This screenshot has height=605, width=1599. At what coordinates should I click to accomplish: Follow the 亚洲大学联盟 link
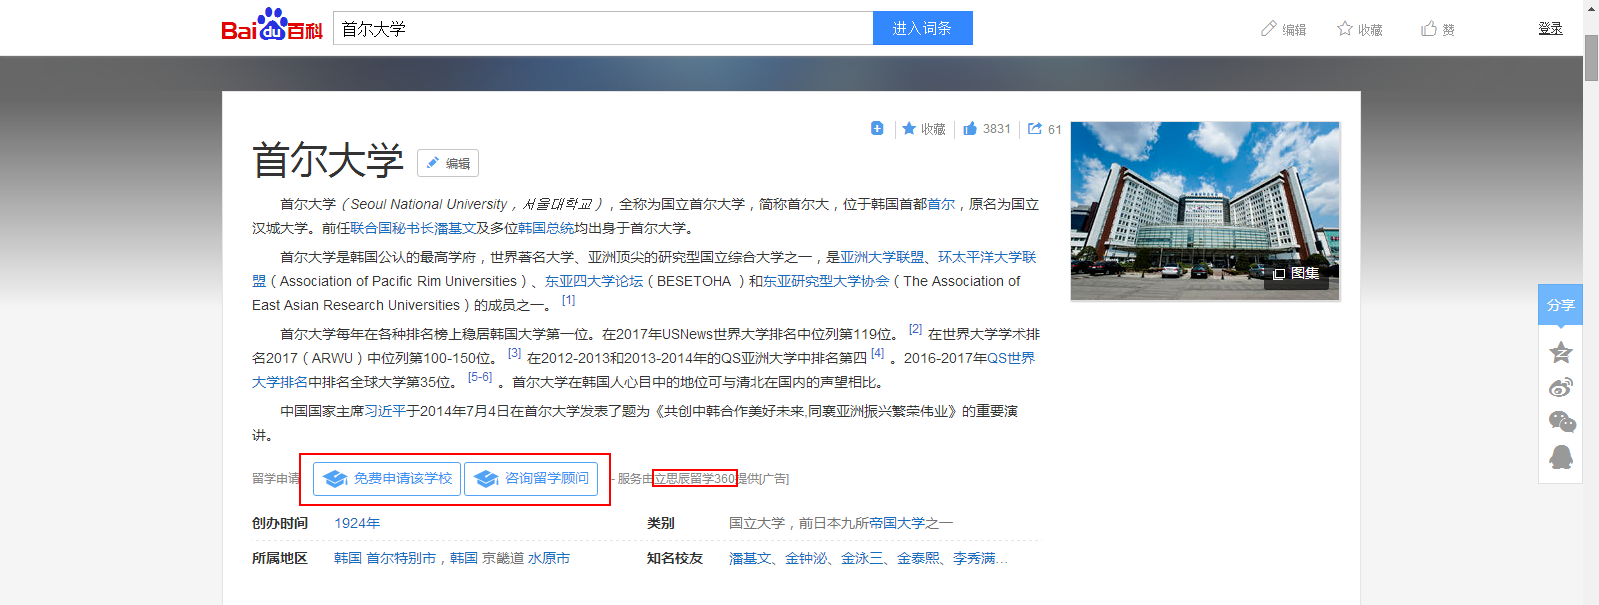tap(882, 257)
